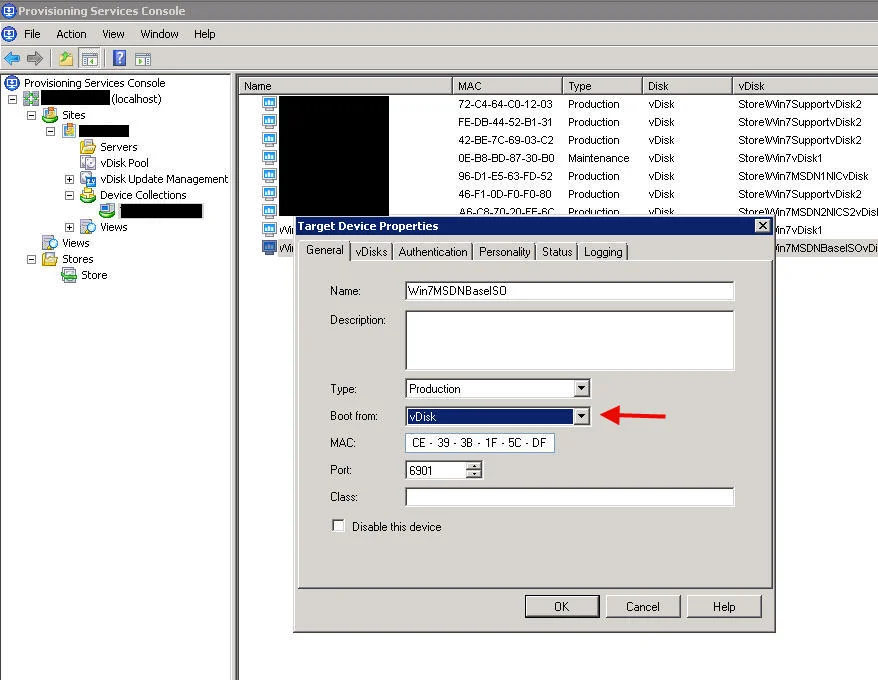
Task: Open the File menu
Action: (32, 34)
